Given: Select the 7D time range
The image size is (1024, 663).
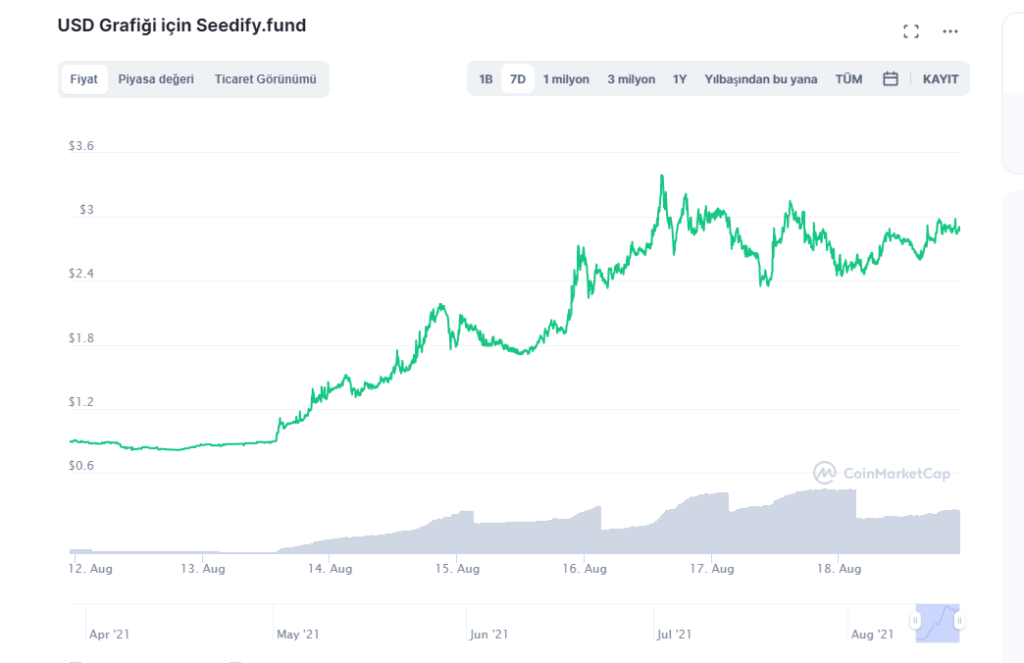Looking at the screenshot, I should (518, 79).
